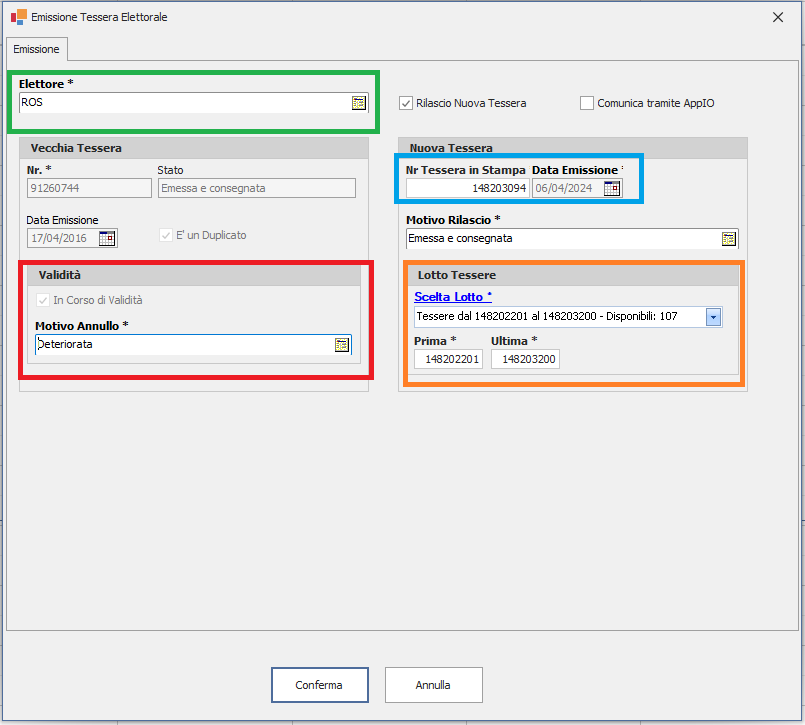Expand the Scelta Lotto dropdown arrow

click(713, 317)
